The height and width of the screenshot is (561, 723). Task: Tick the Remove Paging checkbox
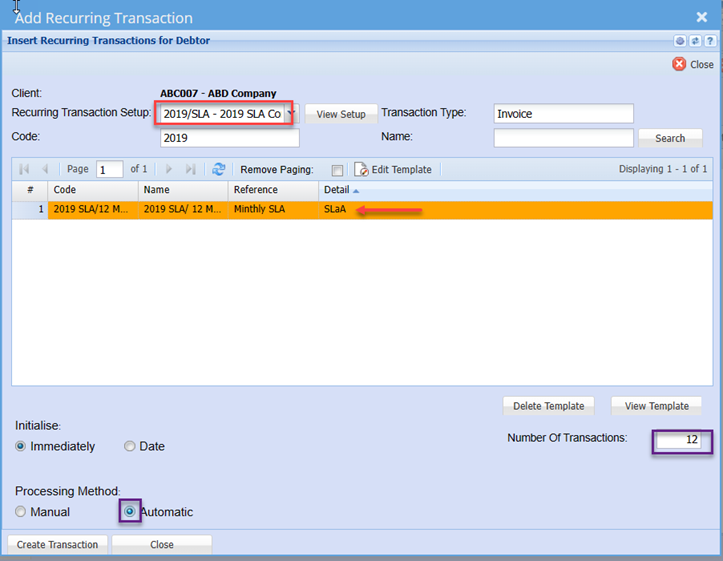[337, 170]
